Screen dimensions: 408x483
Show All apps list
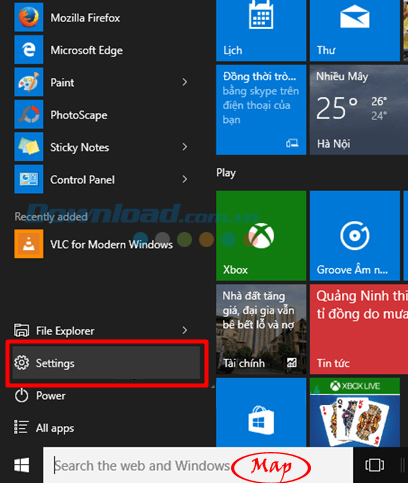point(106,428)
